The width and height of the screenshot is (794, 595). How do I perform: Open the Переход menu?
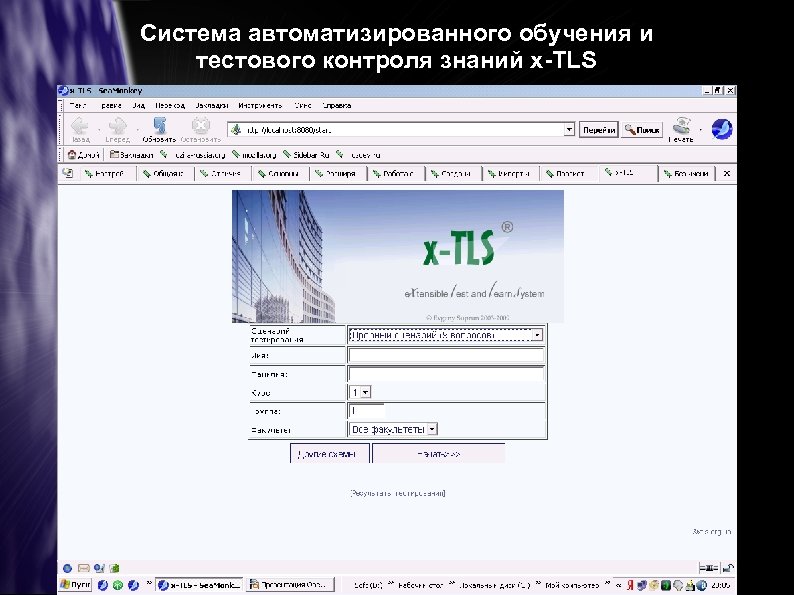170,105
